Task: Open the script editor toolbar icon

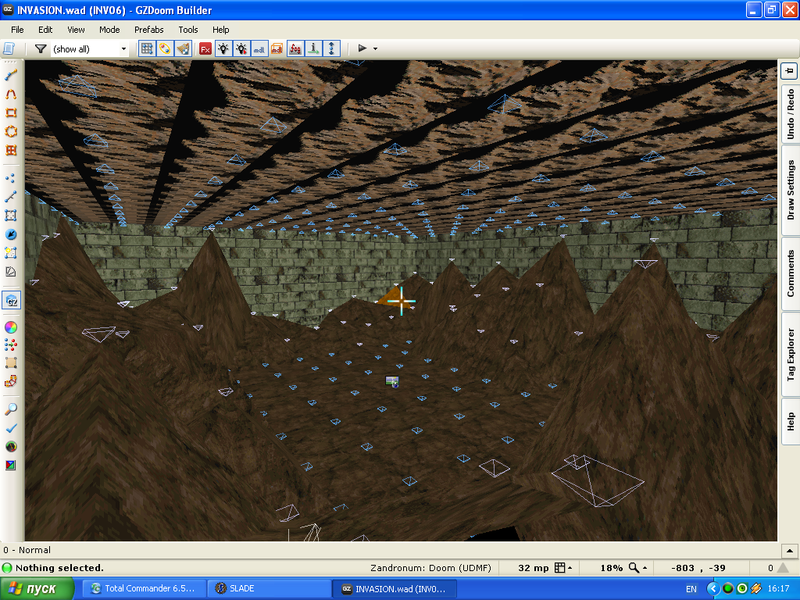Action: coord(9,49)
